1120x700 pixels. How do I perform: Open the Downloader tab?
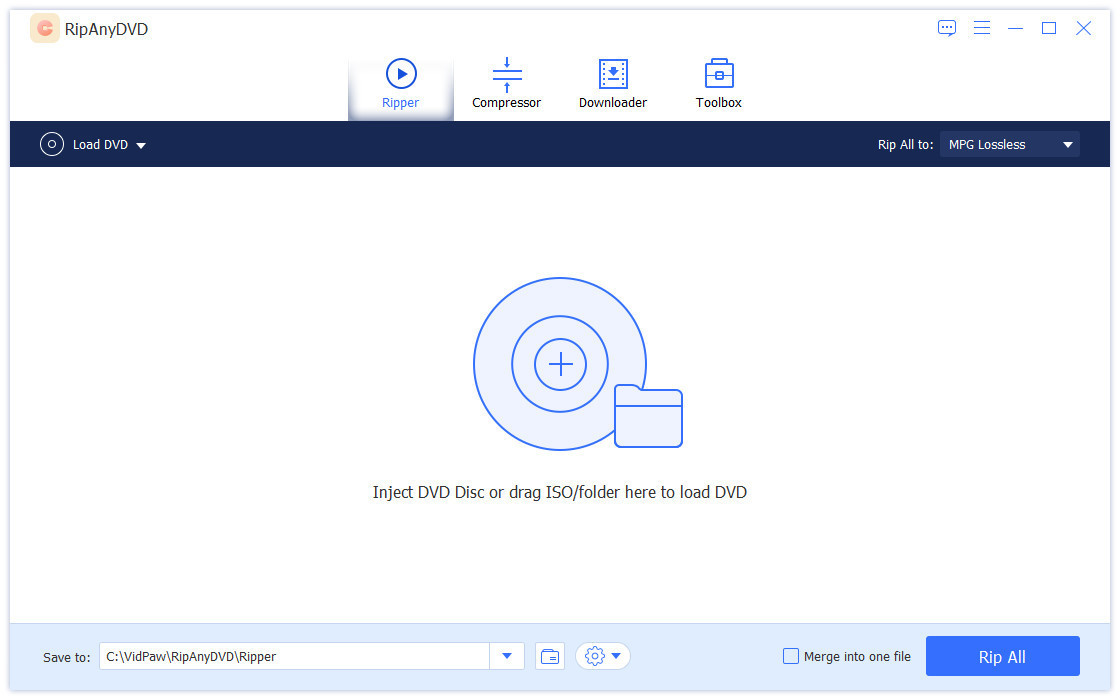click(x=613, y=84)
